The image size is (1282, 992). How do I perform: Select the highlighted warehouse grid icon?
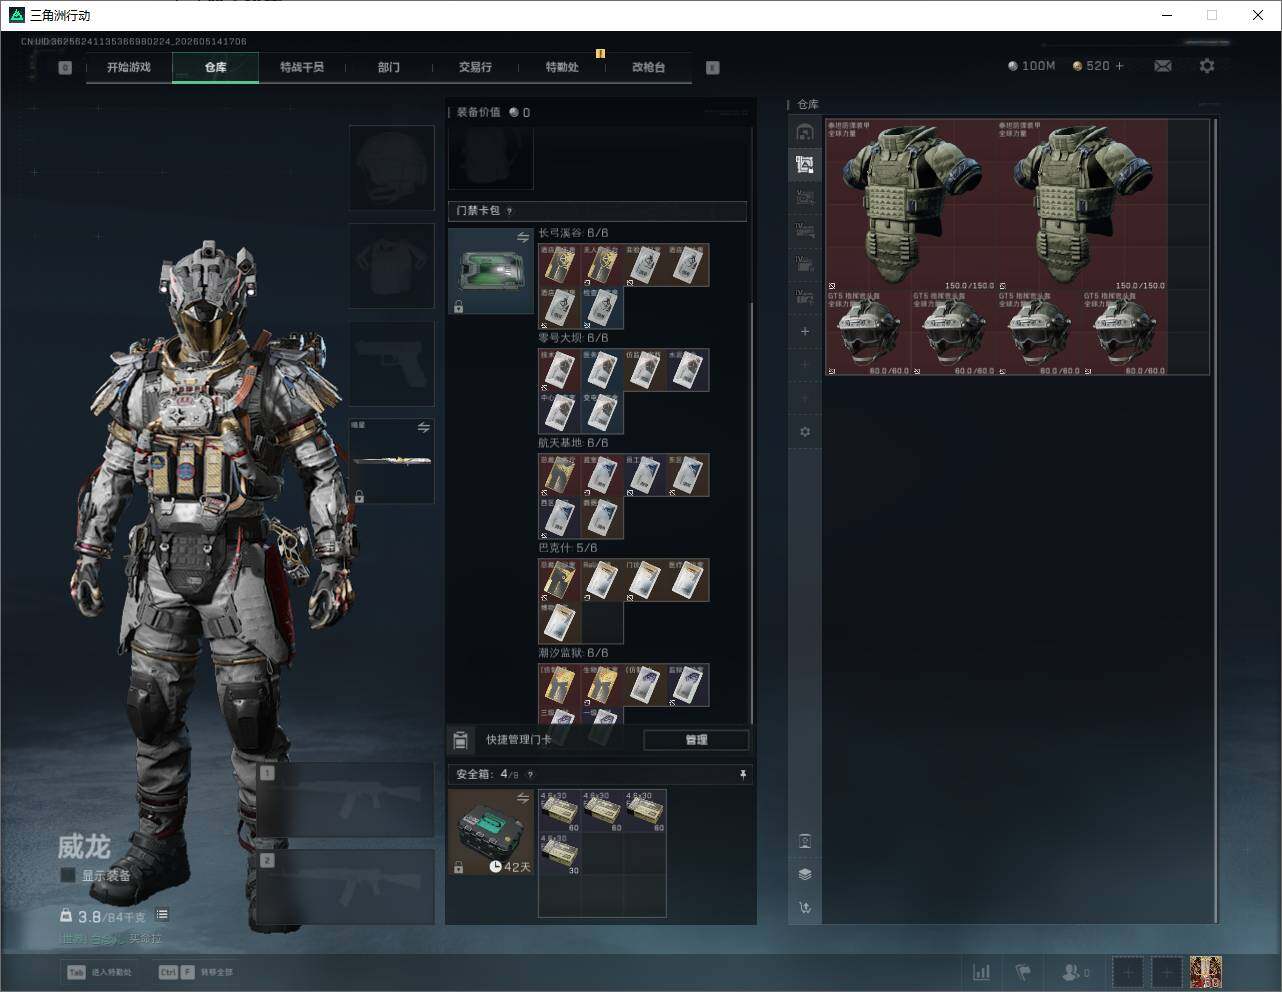pyautogui.click(x=805, y=165)
